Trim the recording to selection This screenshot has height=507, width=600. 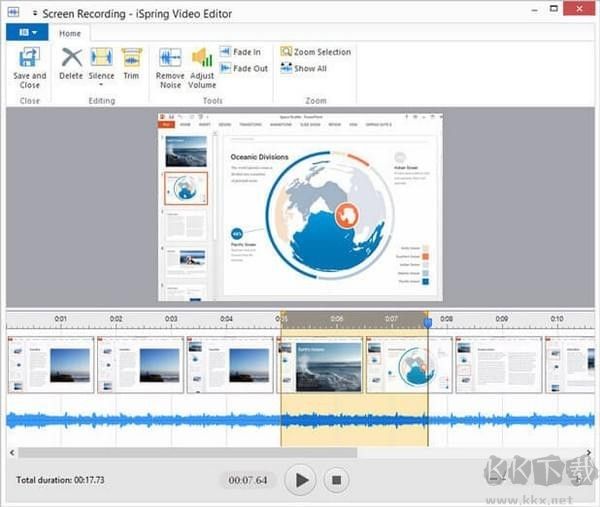tap(131, 64)
